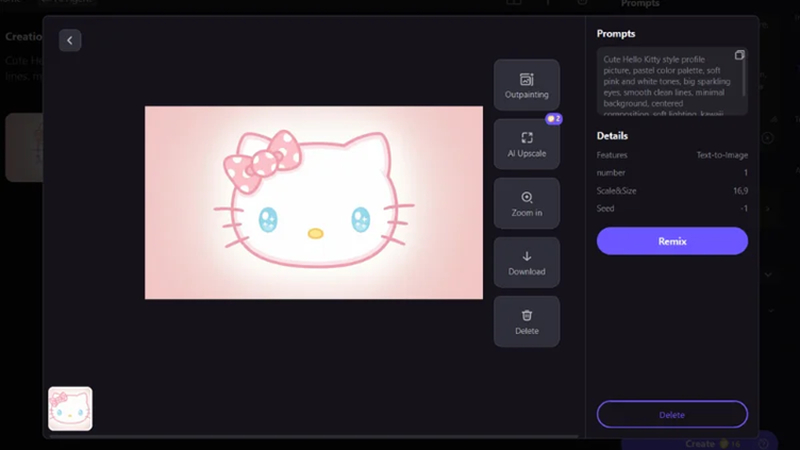Image resolution: width=800 pixels, height=450 pixels.
Task: Click the prompt text starting 'Cute Hello Kitty style'
Action: [x=667, y=86]
